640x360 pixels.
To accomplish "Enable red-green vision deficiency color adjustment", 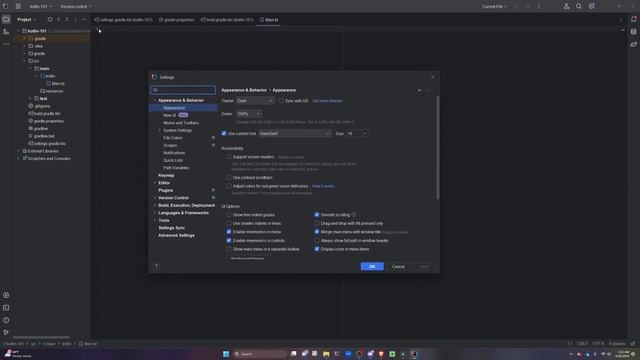I will (x=229, y=186).
